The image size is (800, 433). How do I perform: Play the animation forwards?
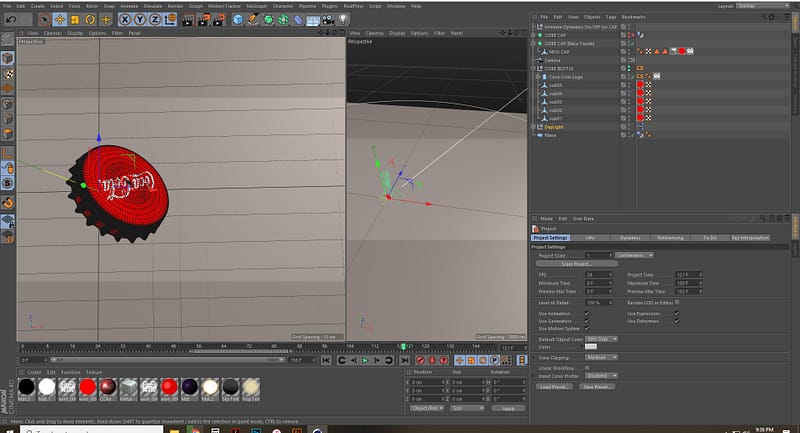click(365, 361)
